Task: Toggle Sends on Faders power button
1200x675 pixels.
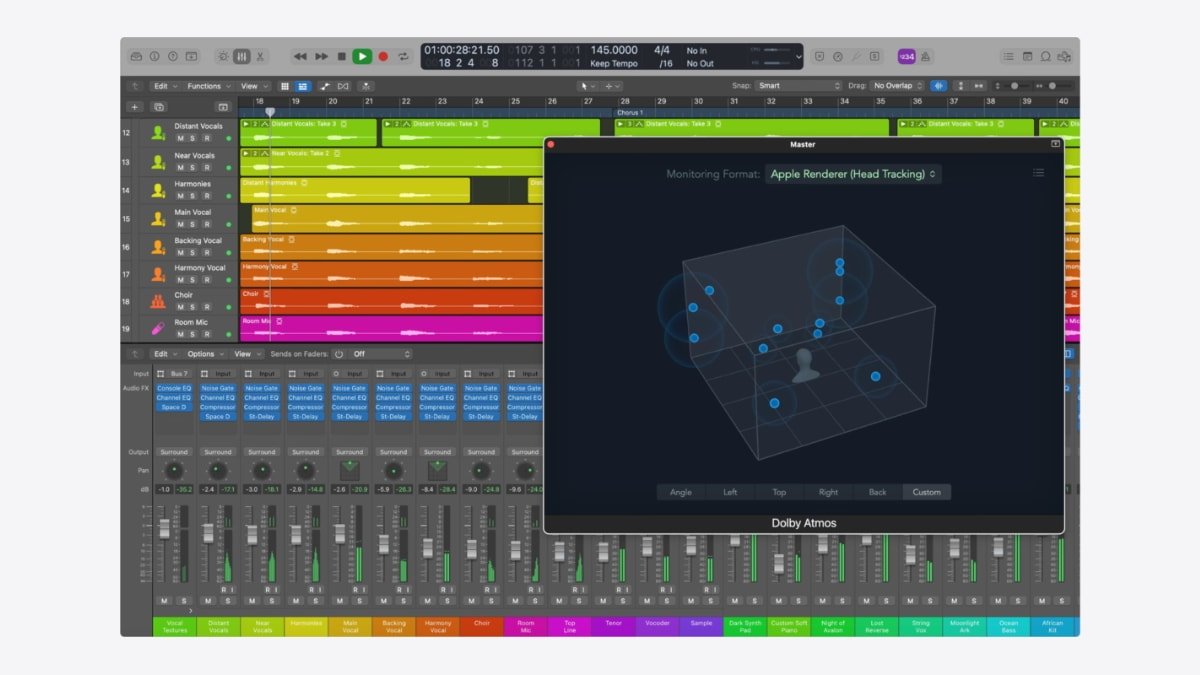Action: pyautogui.click(x=339, y=354)
